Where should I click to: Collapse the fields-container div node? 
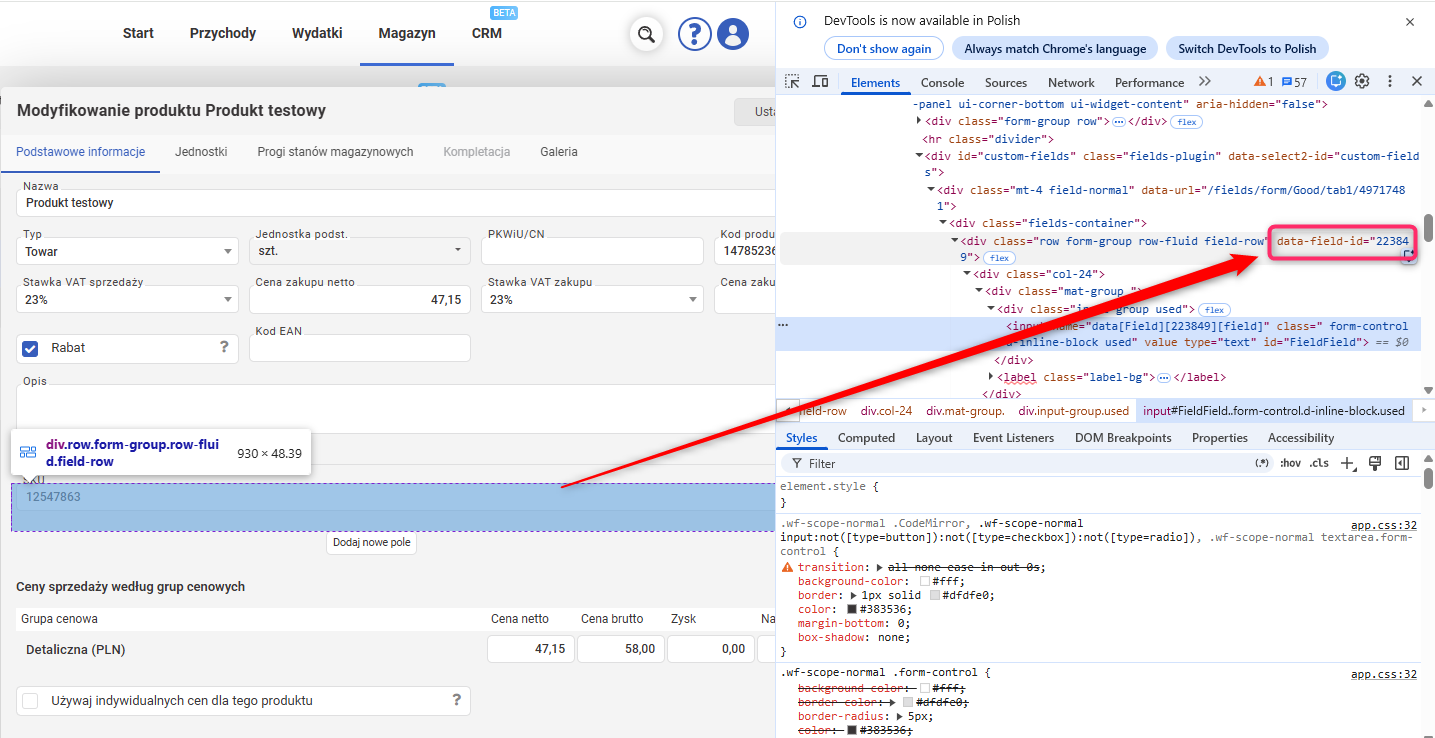tap(943, 223)
